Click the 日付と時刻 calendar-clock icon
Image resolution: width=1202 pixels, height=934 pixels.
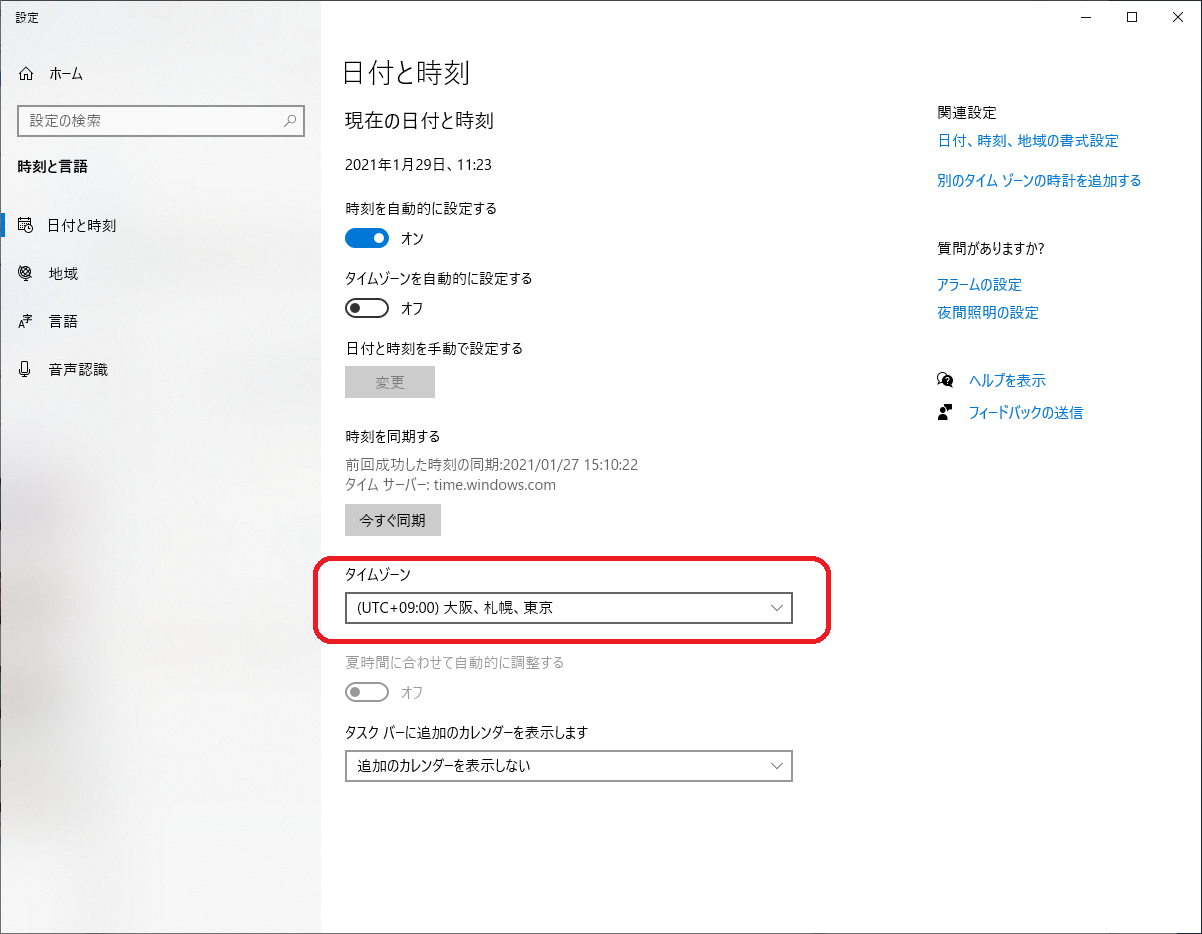(x=26, y=225)
